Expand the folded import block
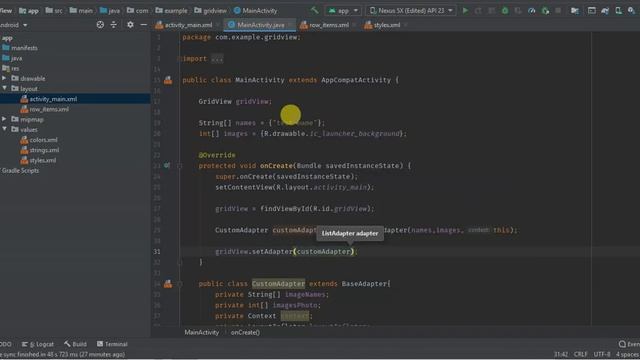This screenshot has width=640, height=360. tap(217, 59)
